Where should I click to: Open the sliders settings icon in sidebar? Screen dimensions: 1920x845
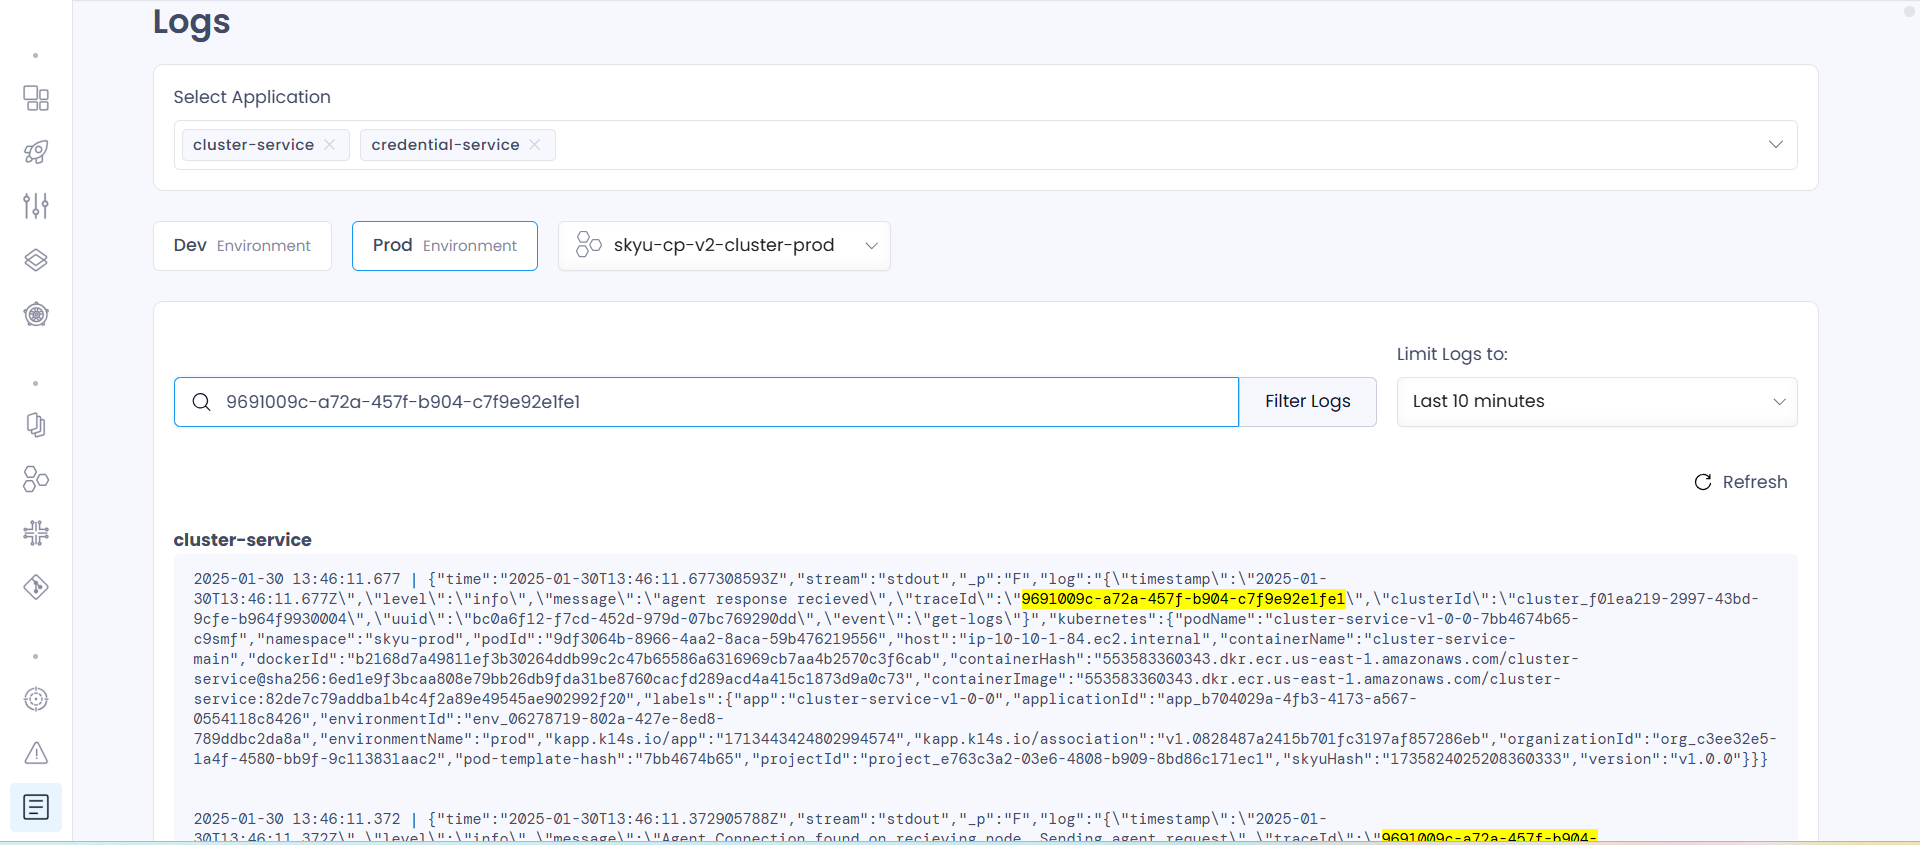coord(36,206)
